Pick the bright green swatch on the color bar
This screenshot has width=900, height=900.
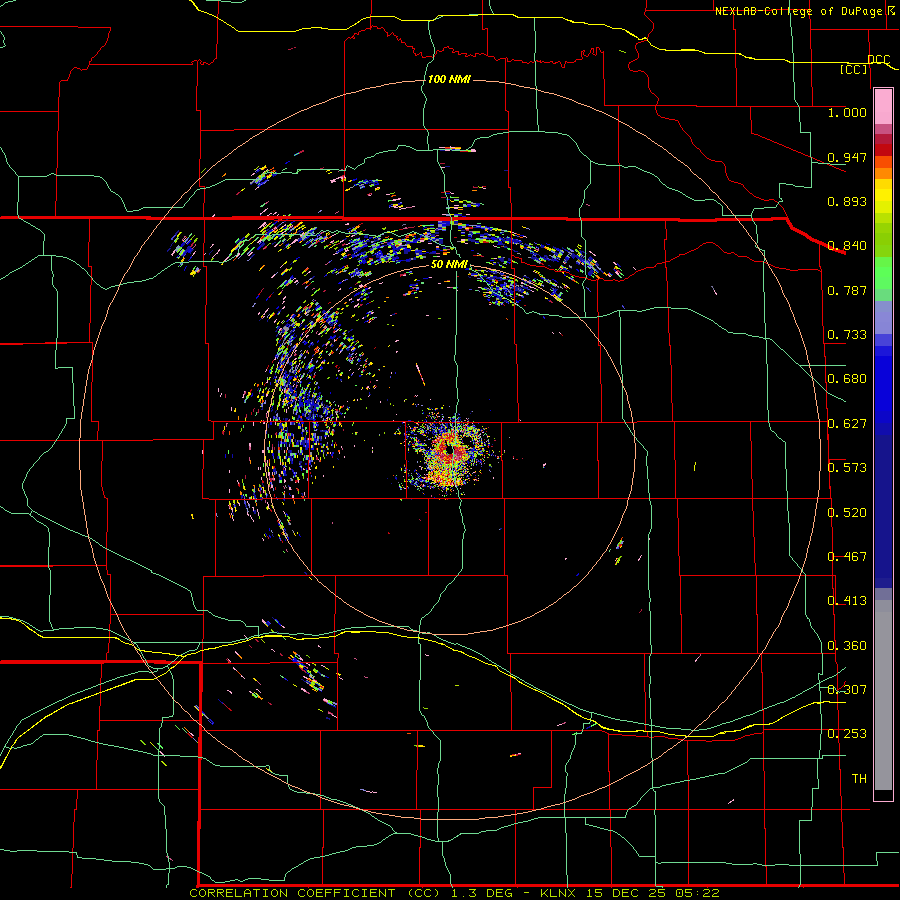[x=883, y=274]
